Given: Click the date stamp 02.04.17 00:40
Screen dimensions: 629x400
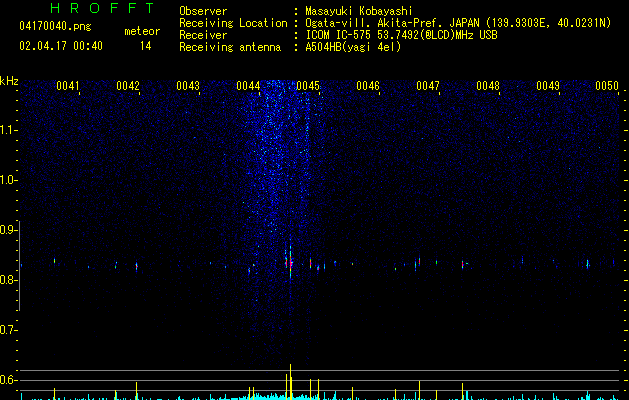Looking at the screenshot, I should 61,46.
